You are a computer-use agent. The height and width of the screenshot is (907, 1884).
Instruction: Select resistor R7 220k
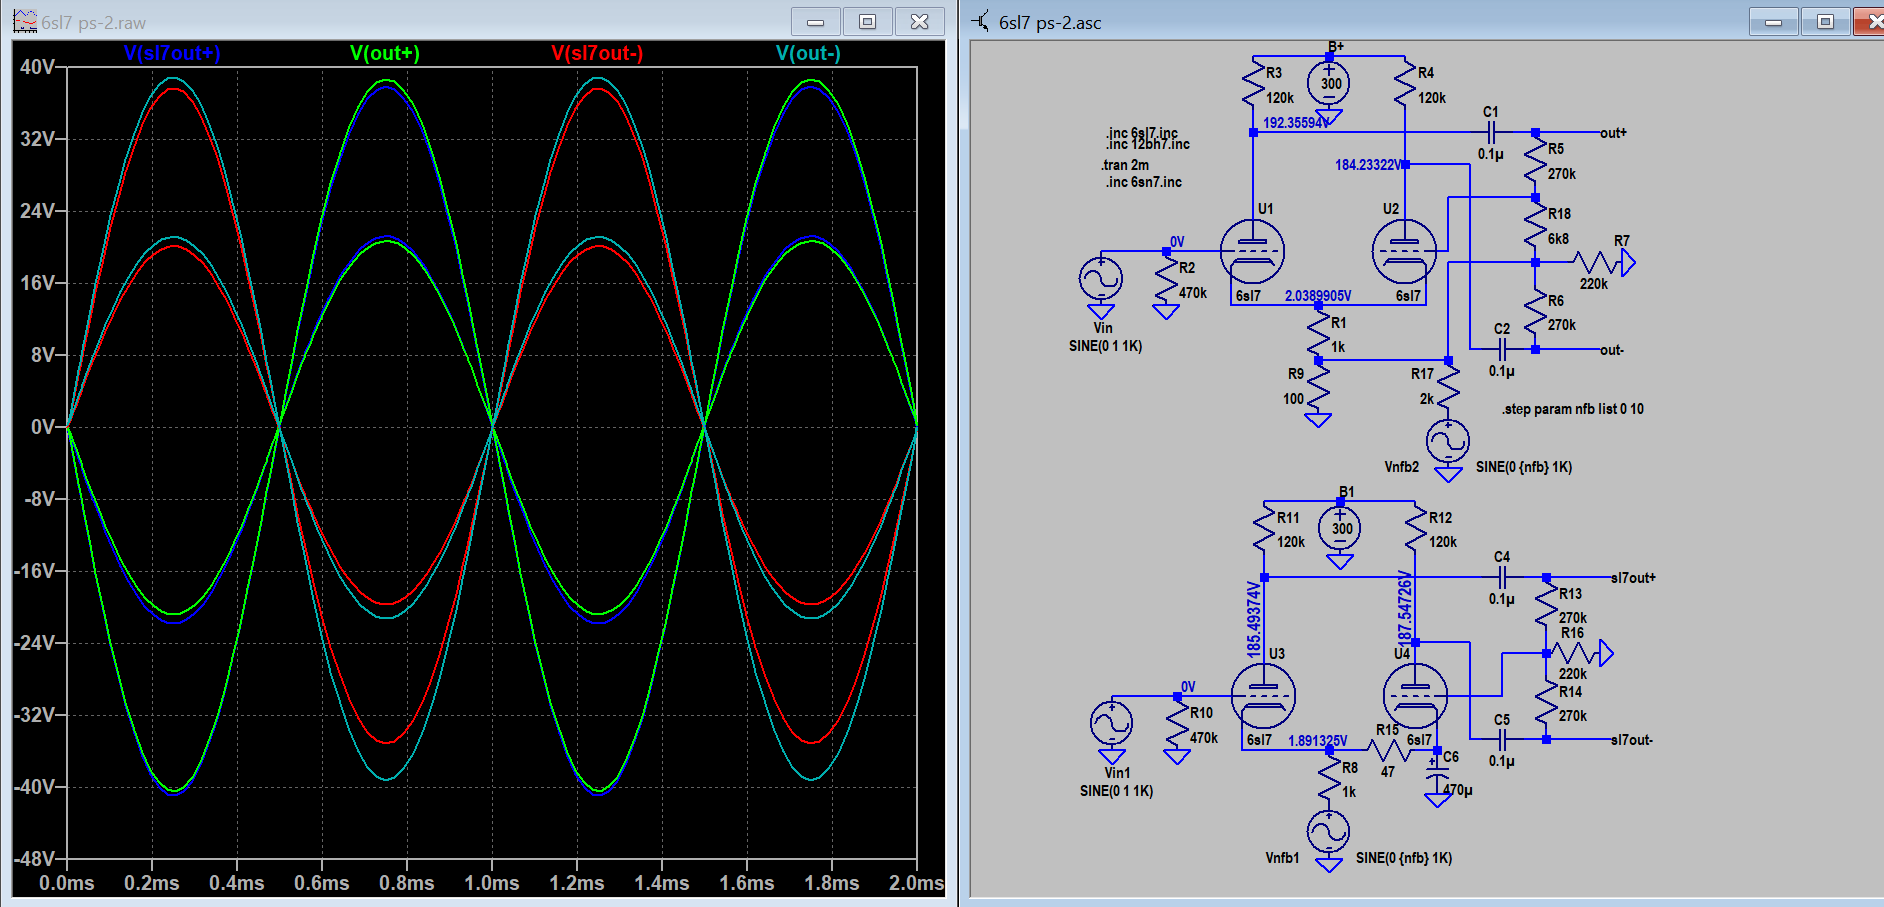(x=1599, y=263)
